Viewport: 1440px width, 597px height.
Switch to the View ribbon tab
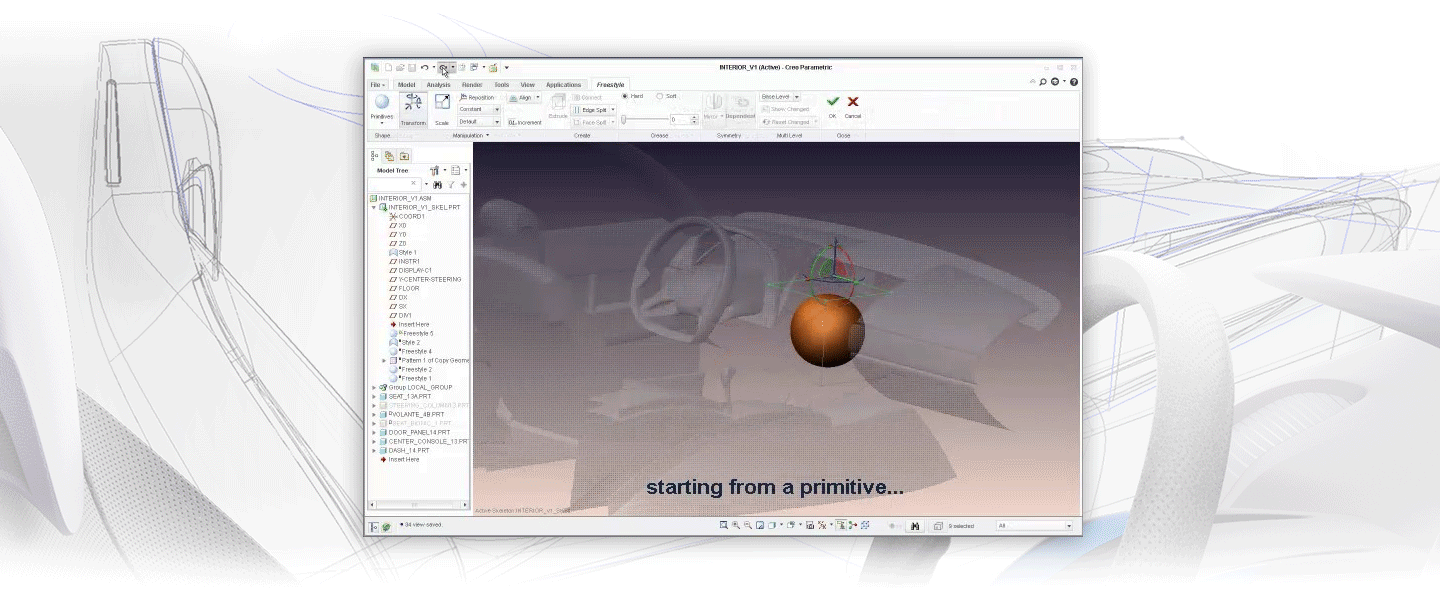[528, 85]
